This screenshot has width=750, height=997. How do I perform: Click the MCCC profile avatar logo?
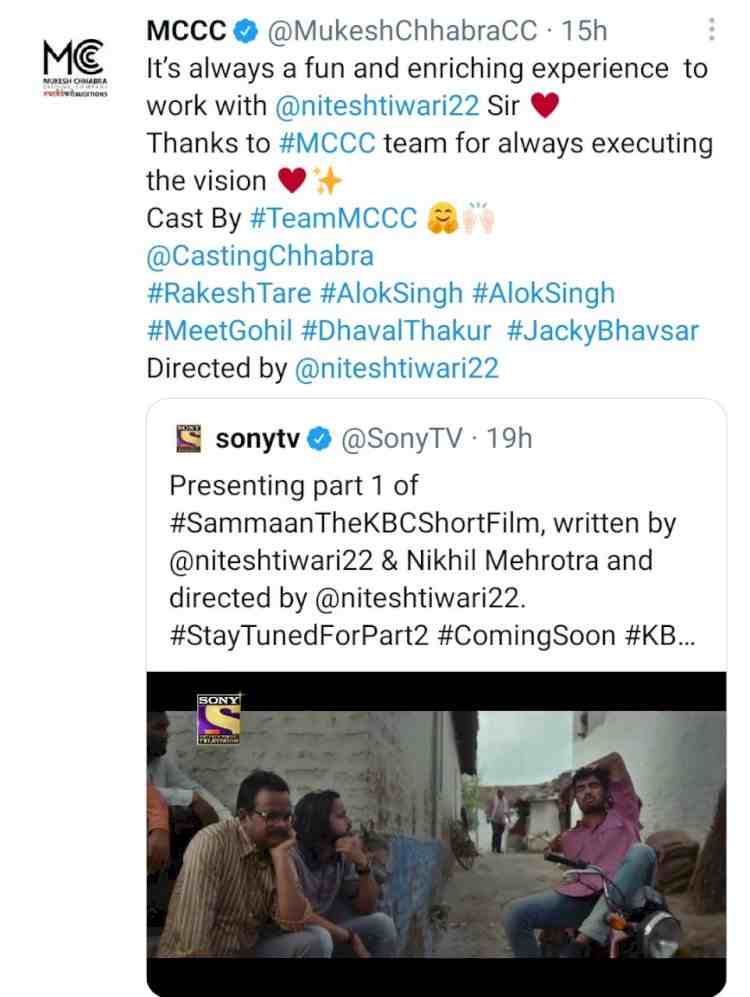(74, 68)
